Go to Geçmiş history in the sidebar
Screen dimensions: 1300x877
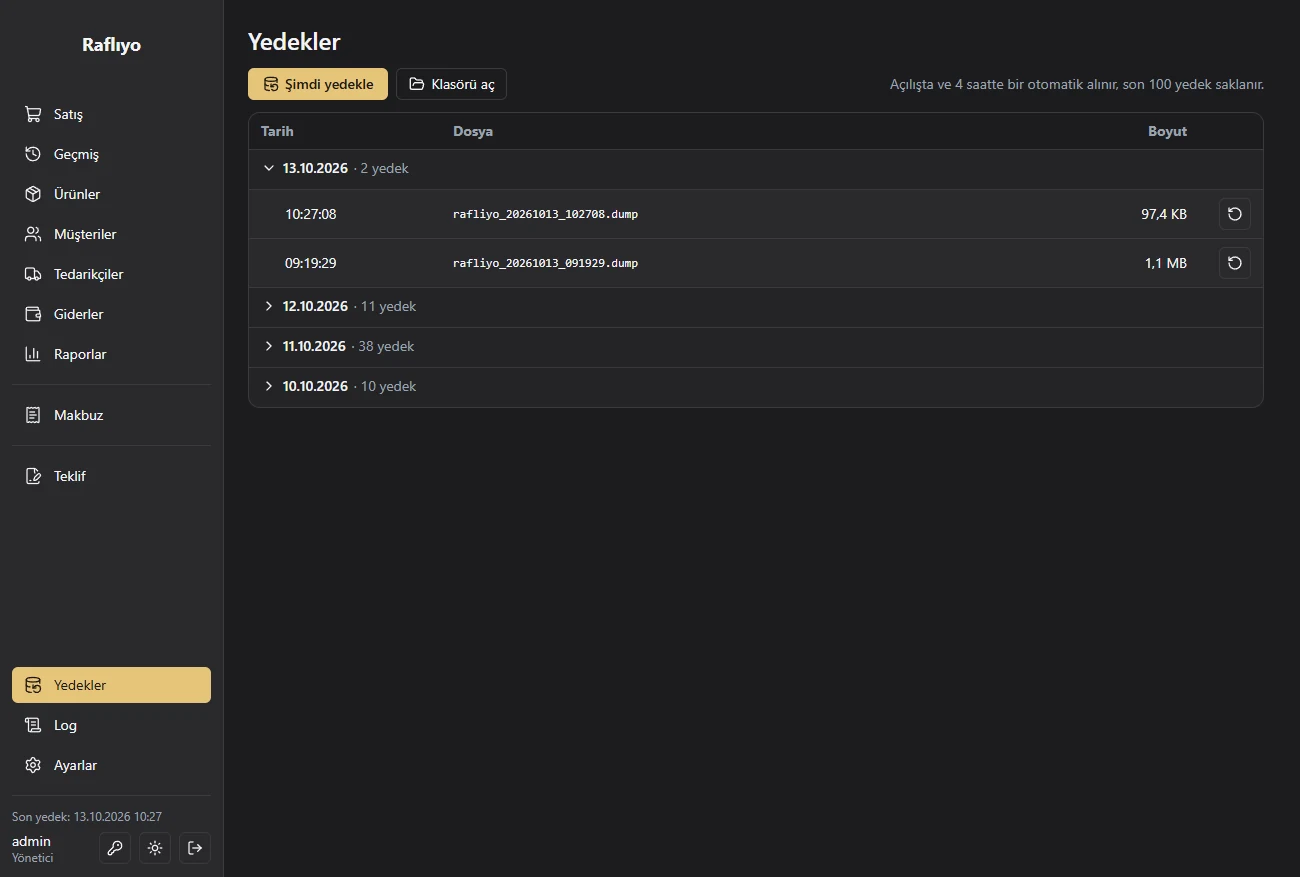click(111, 154)
